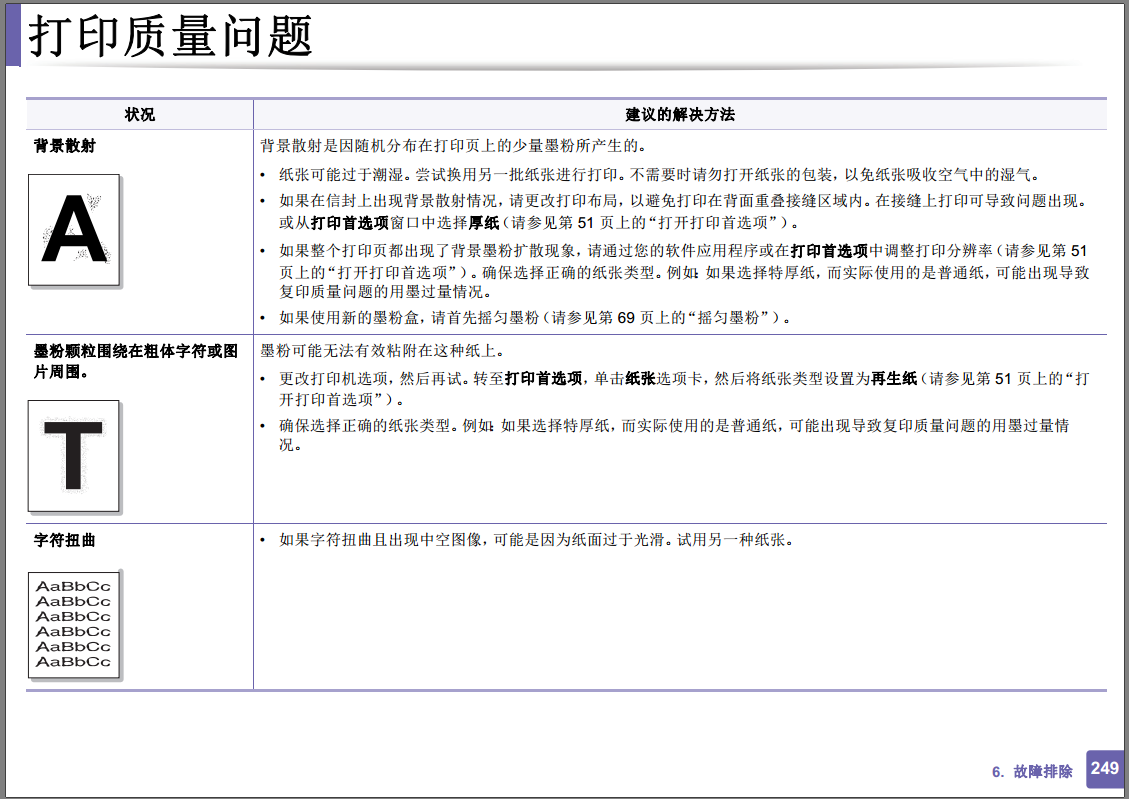Click the 墨粉颗粒围绕在粗体字符或图片周围 row title

(x=135, y=361)
